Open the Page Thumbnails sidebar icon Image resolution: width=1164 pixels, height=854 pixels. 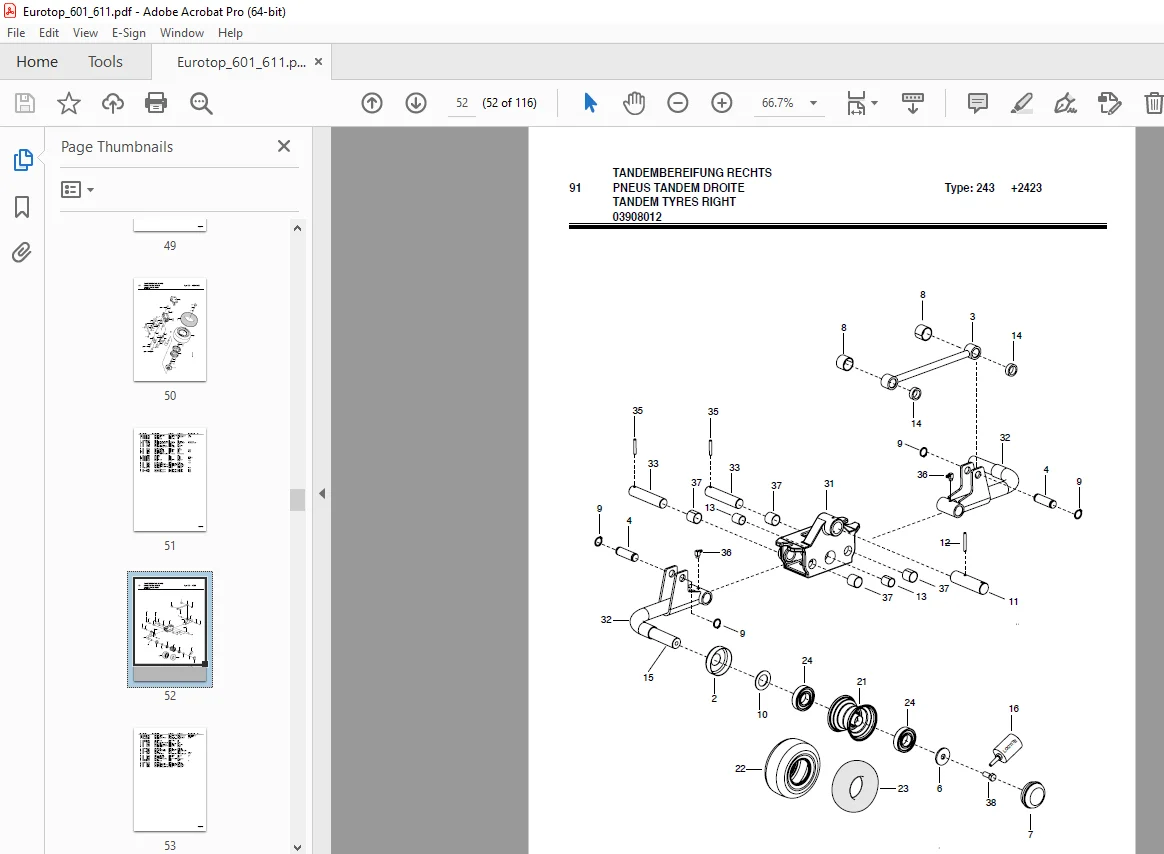tap(22, 160)
